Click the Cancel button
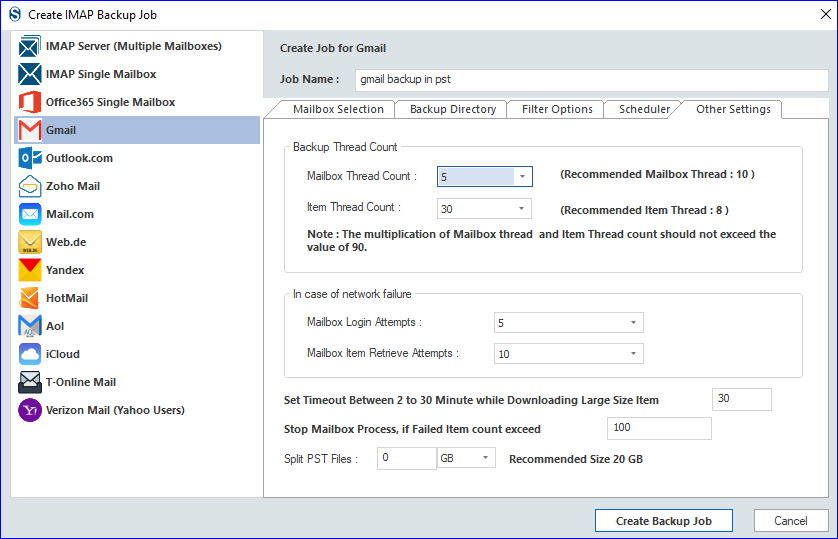 [x=791, y=521]
